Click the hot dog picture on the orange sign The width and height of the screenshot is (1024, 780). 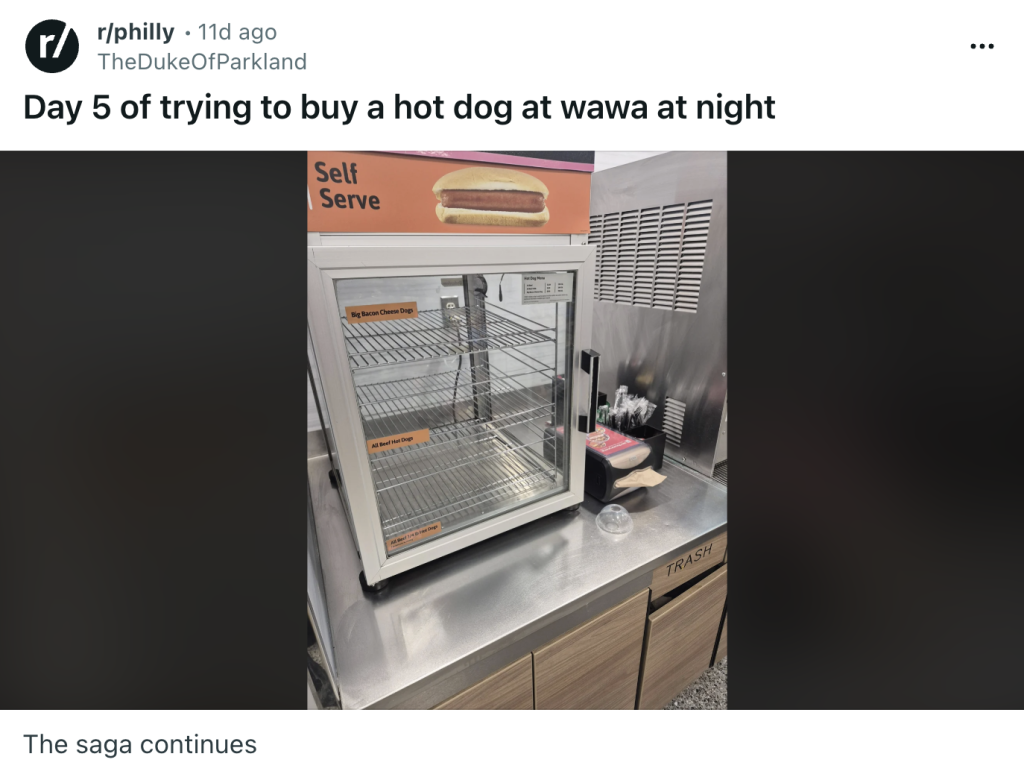(x=491, y=197)
